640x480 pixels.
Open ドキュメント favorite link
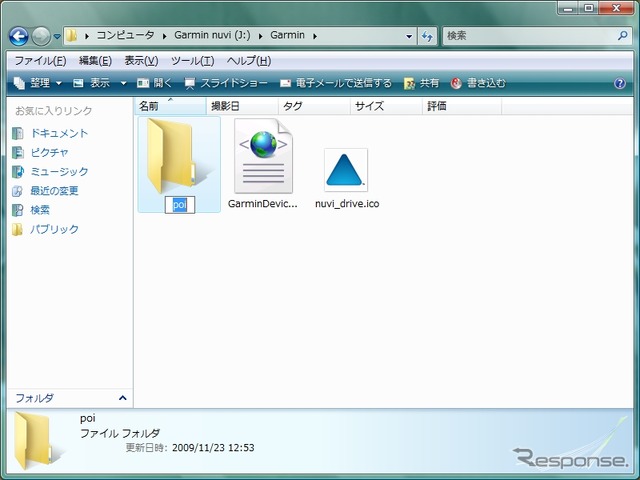point(50,133)
